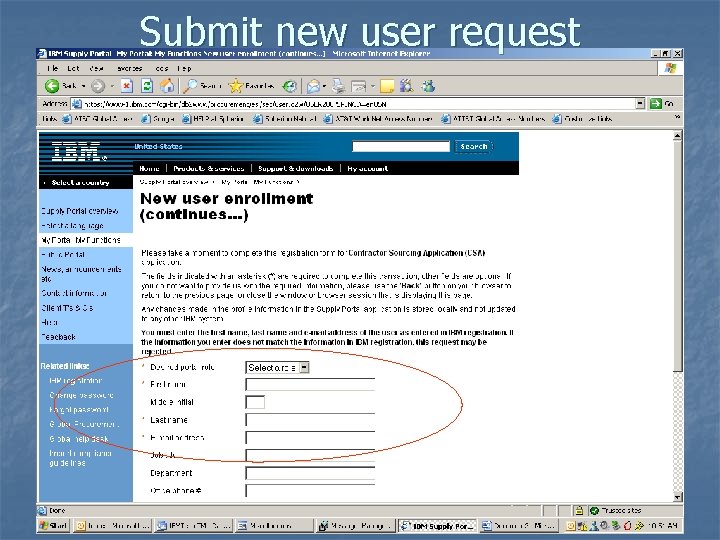Click the IBM logo in page header

79,151
